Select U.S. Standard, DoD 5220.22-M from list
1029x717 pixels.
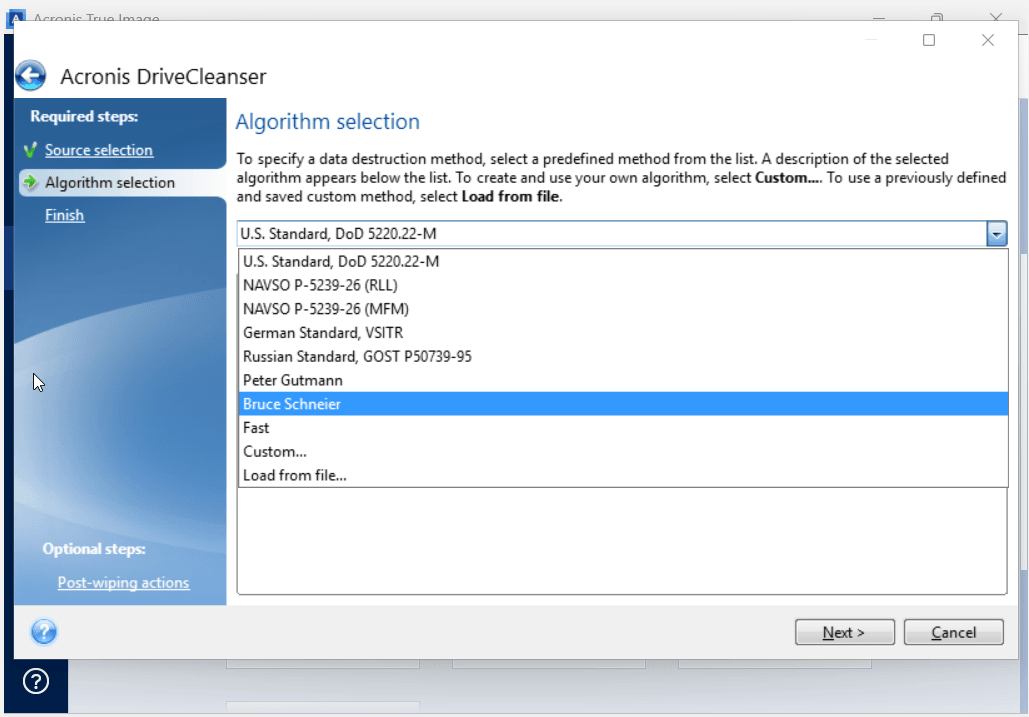(x=623, y=261)
